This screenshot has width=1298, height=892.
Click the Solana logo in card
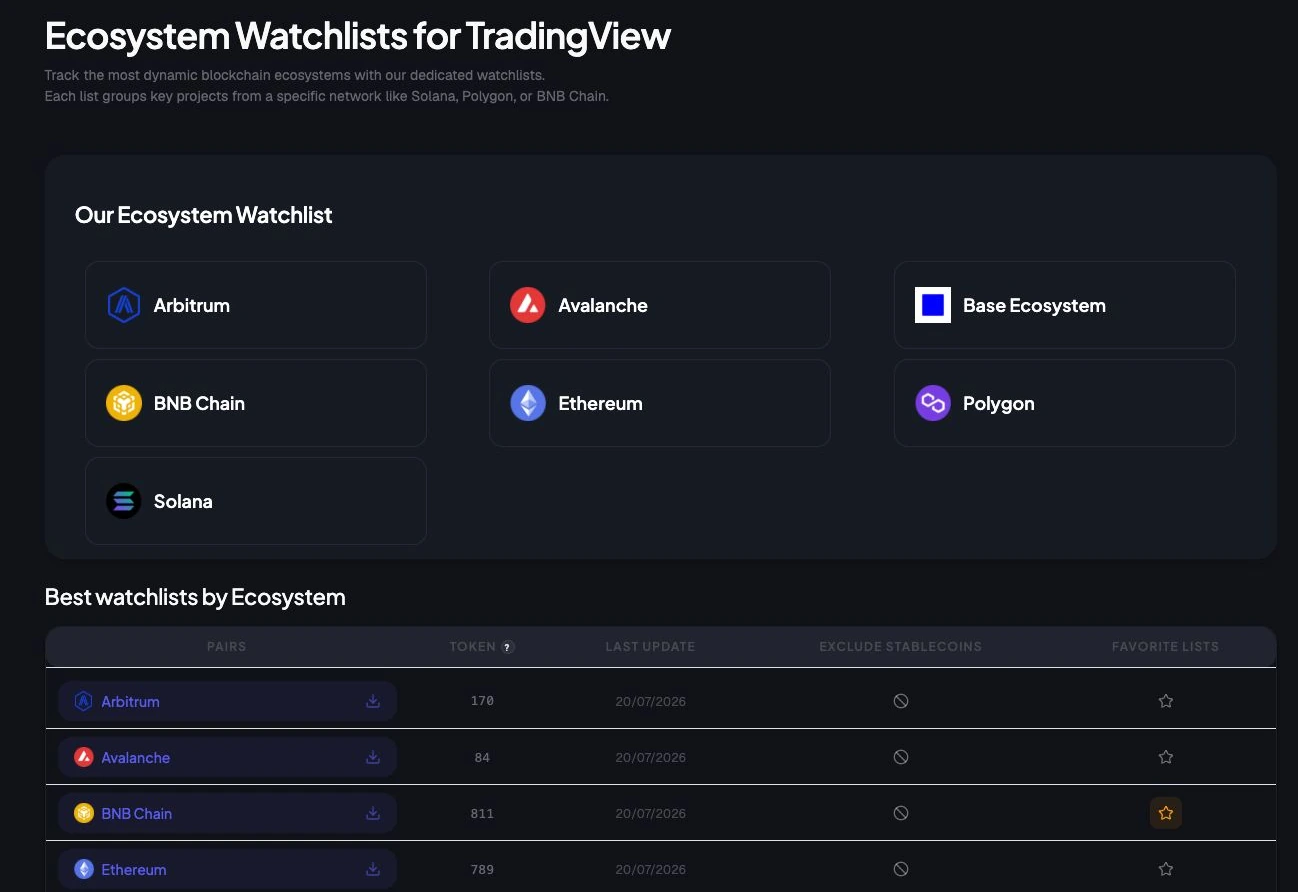(x=124, y=501)
